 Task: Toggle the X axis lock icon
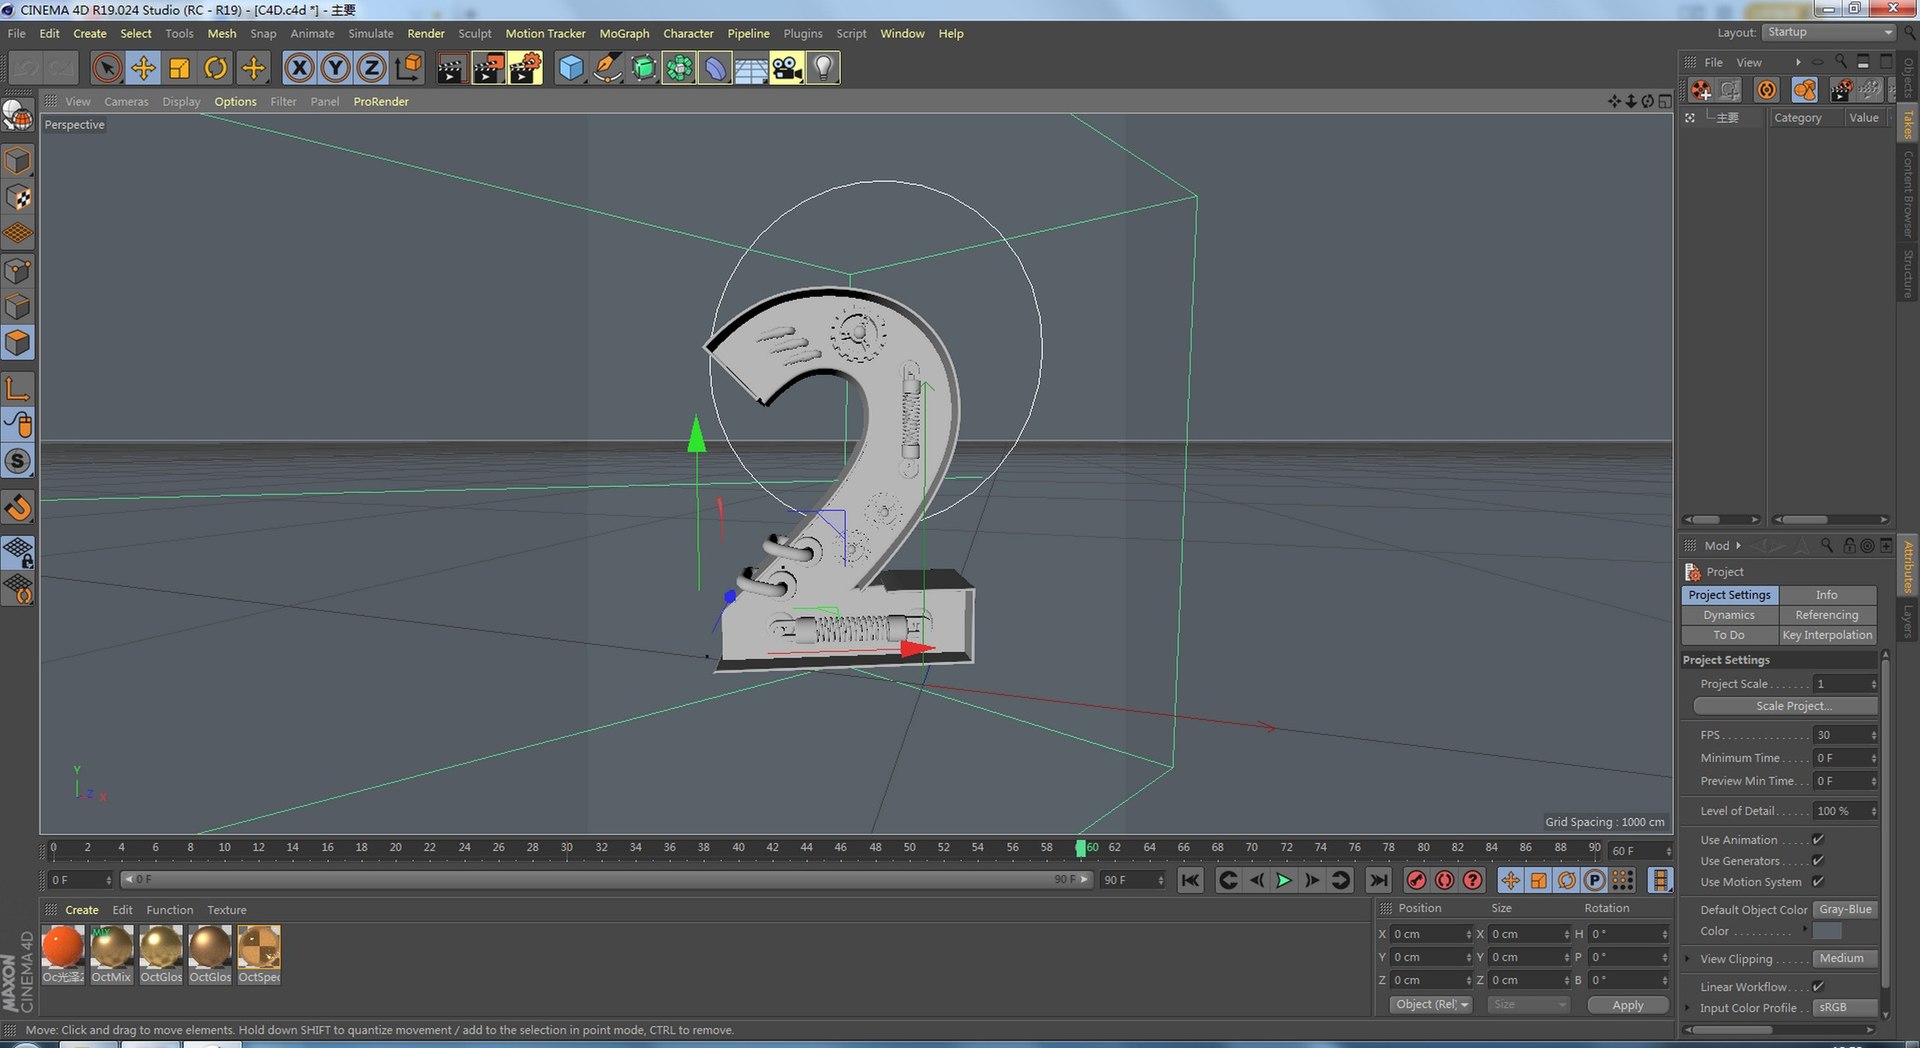click(x=299, y=68)
